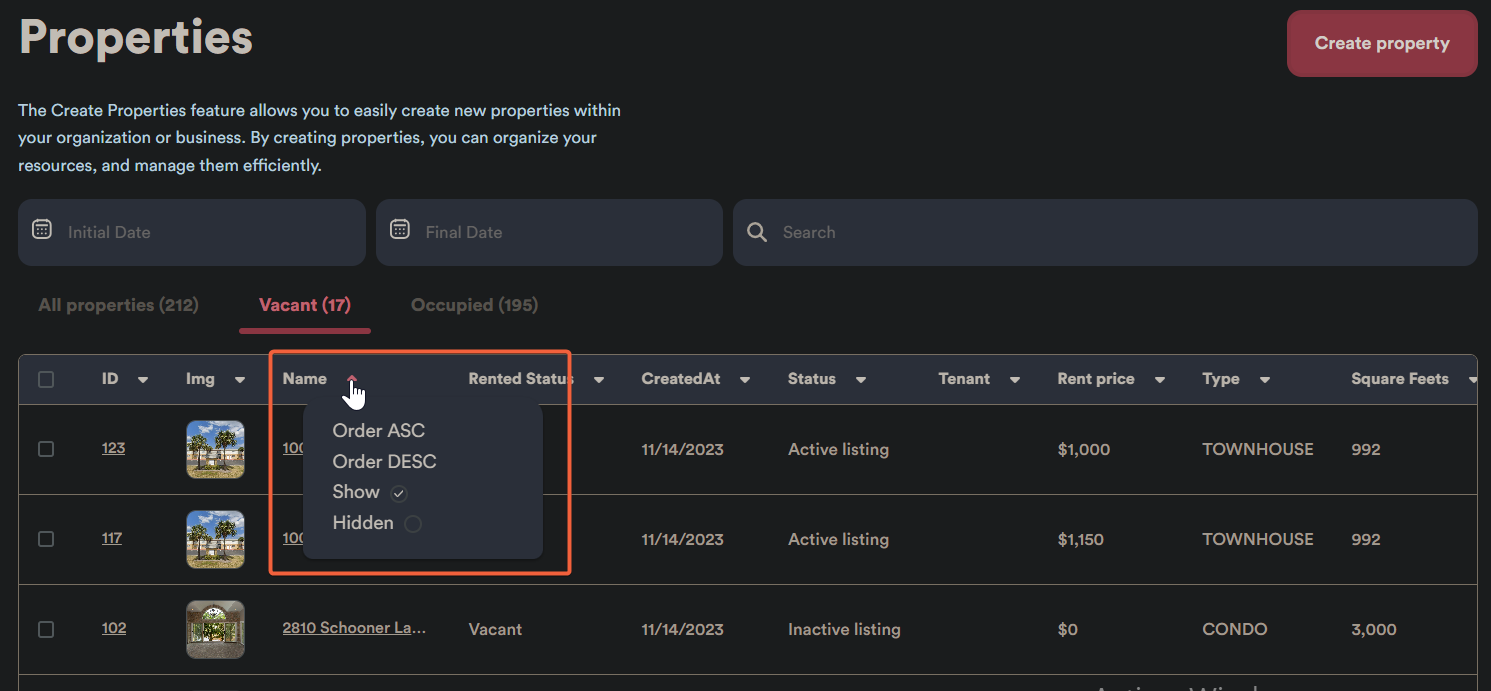
Task: Click the Name column sort arrow
Action: click(351, 379)
